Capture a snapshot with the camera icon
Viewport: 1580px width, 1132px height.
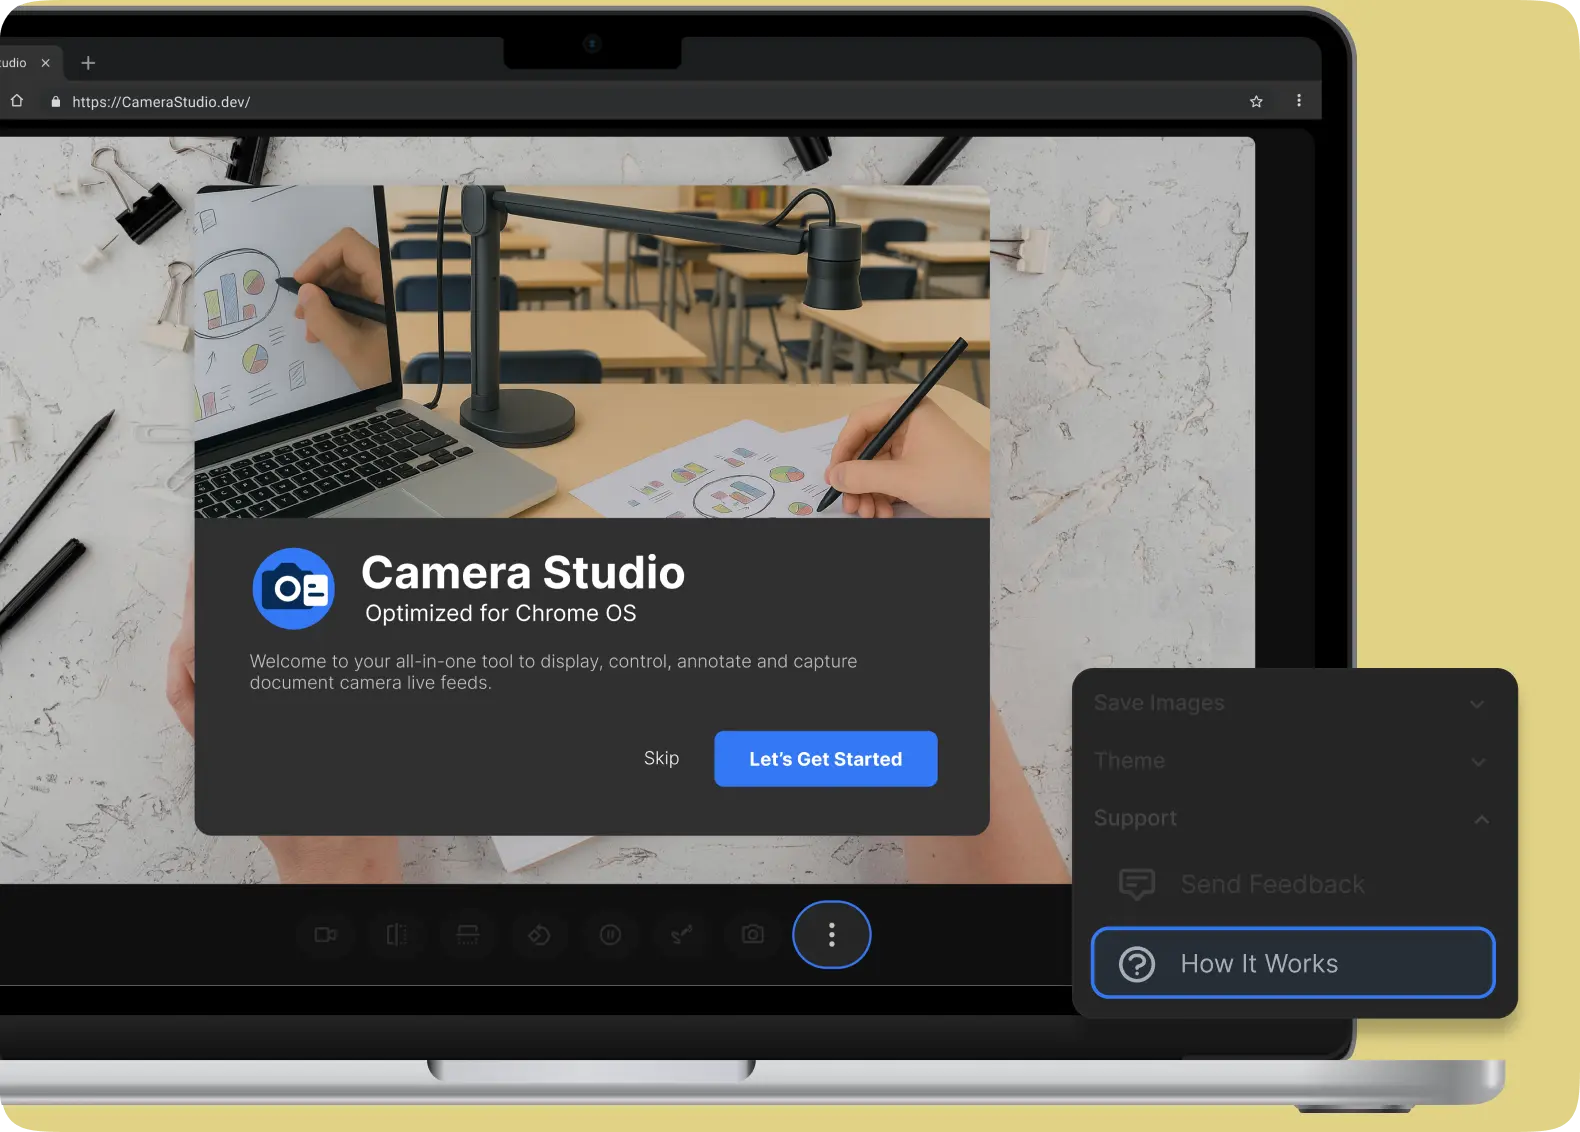point(753,935)
